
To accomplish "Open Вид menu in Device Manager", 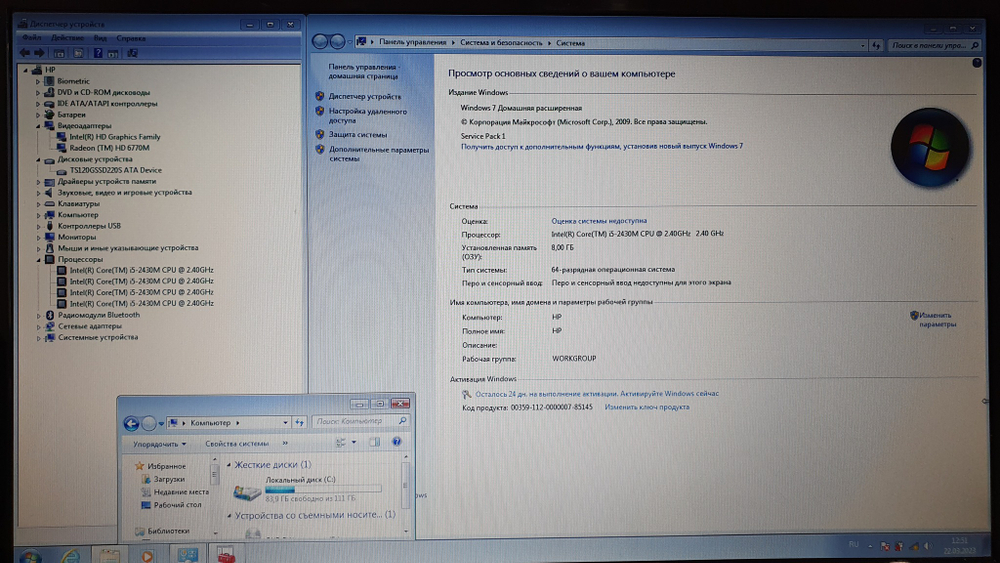I will 100,38.
